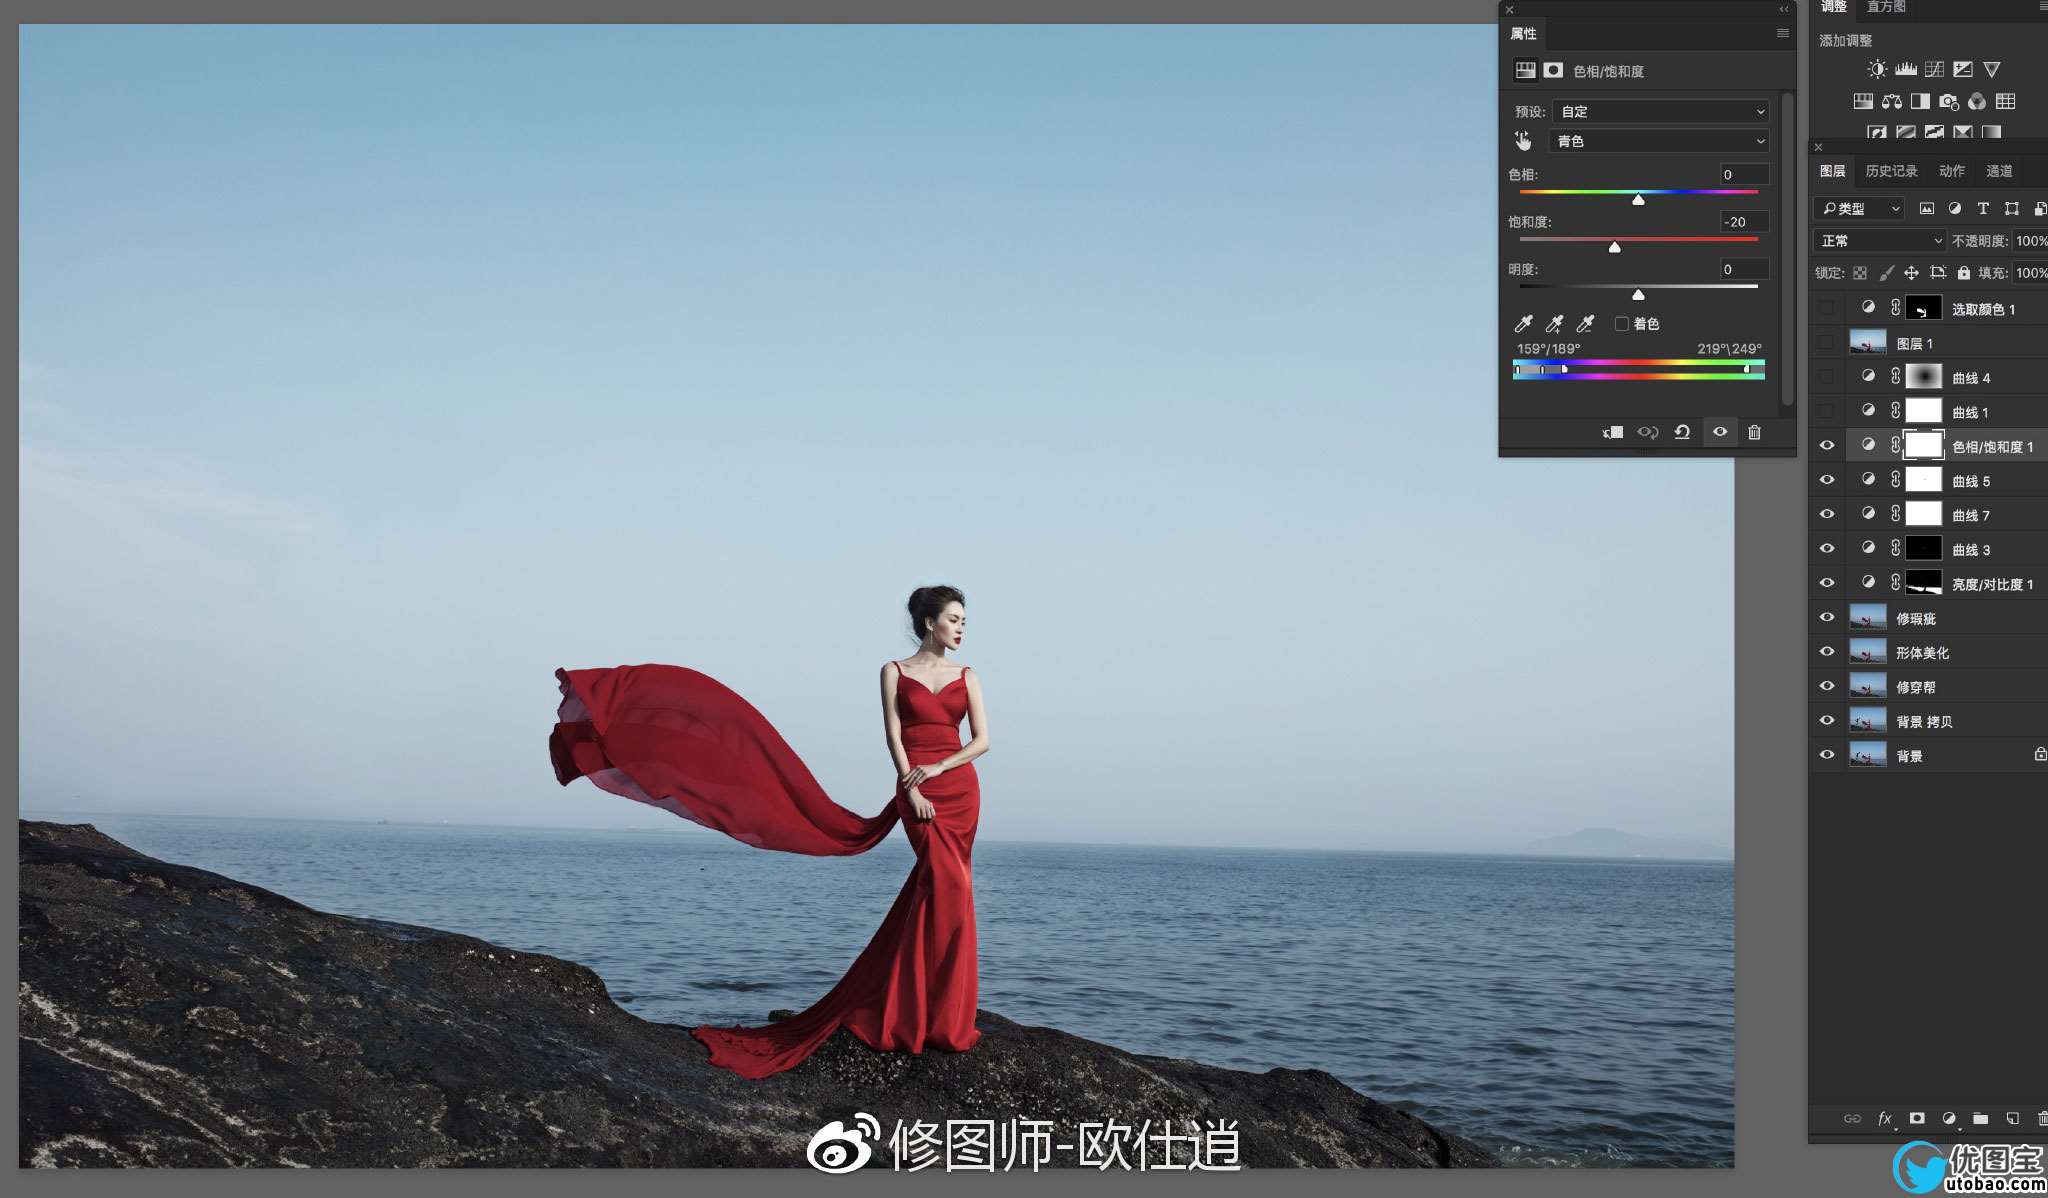The height and width of the screenshot is (1198, 2048).
Task: Clip adjustment to layer below icon
Action: 1612,432
